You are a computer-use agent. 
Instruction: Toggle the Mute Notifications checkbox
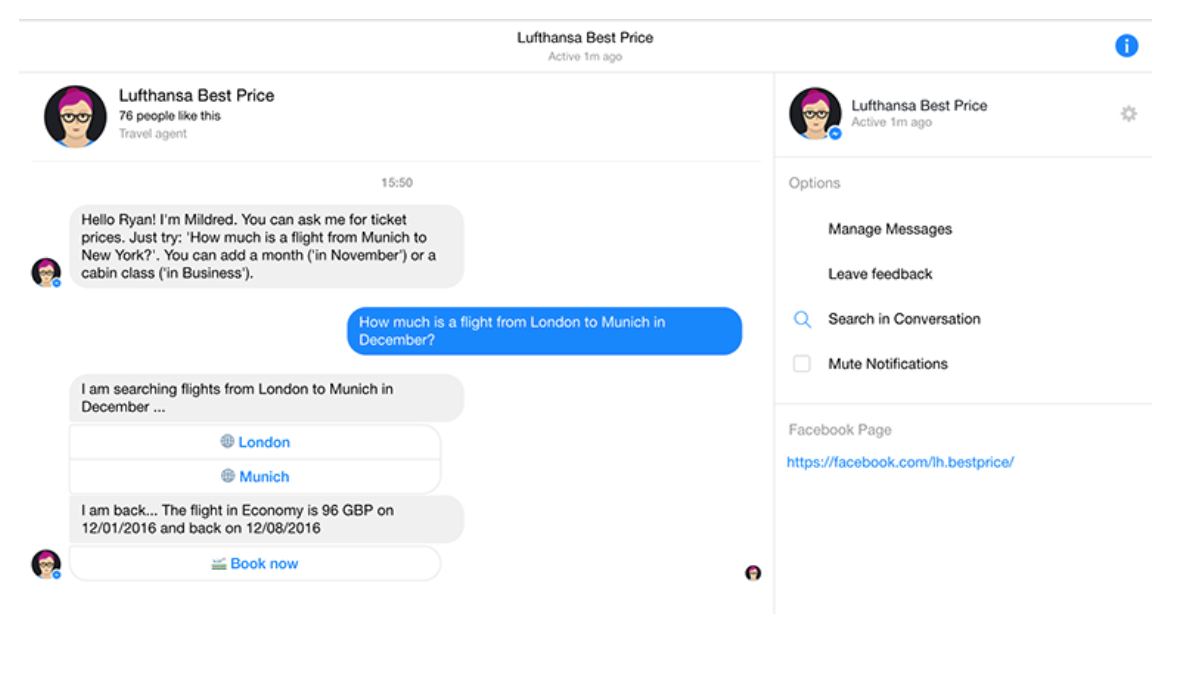(x=802, y=364)
